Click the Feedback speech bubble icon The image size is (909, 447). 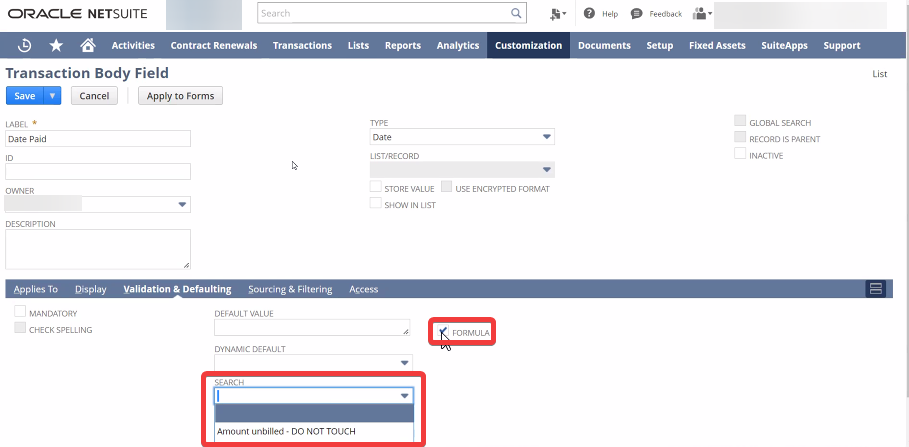(x=637, y=13)
